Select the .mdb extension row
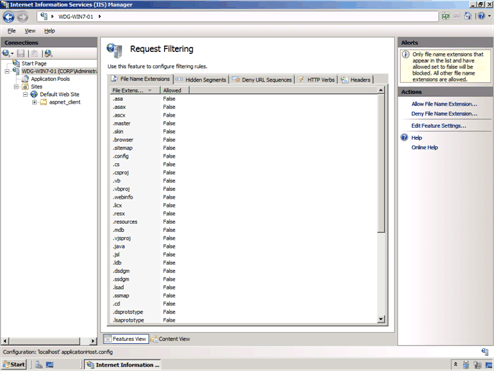The image size is (495, 372). coord(244,230)
